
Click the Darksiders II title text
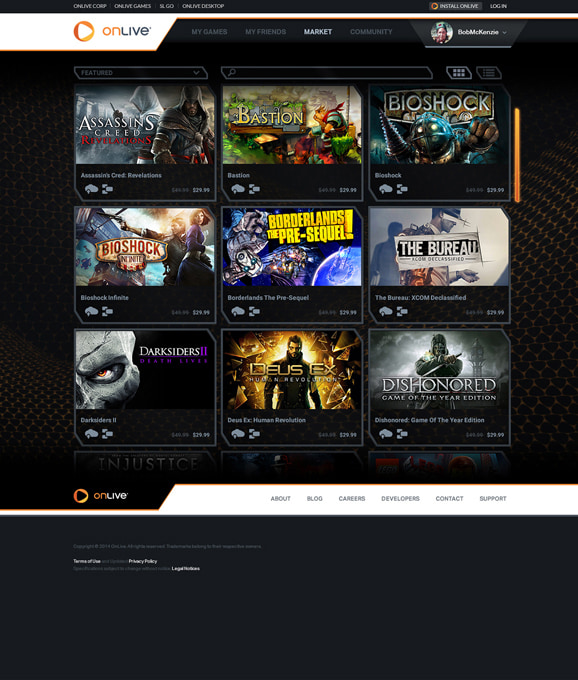98,420
